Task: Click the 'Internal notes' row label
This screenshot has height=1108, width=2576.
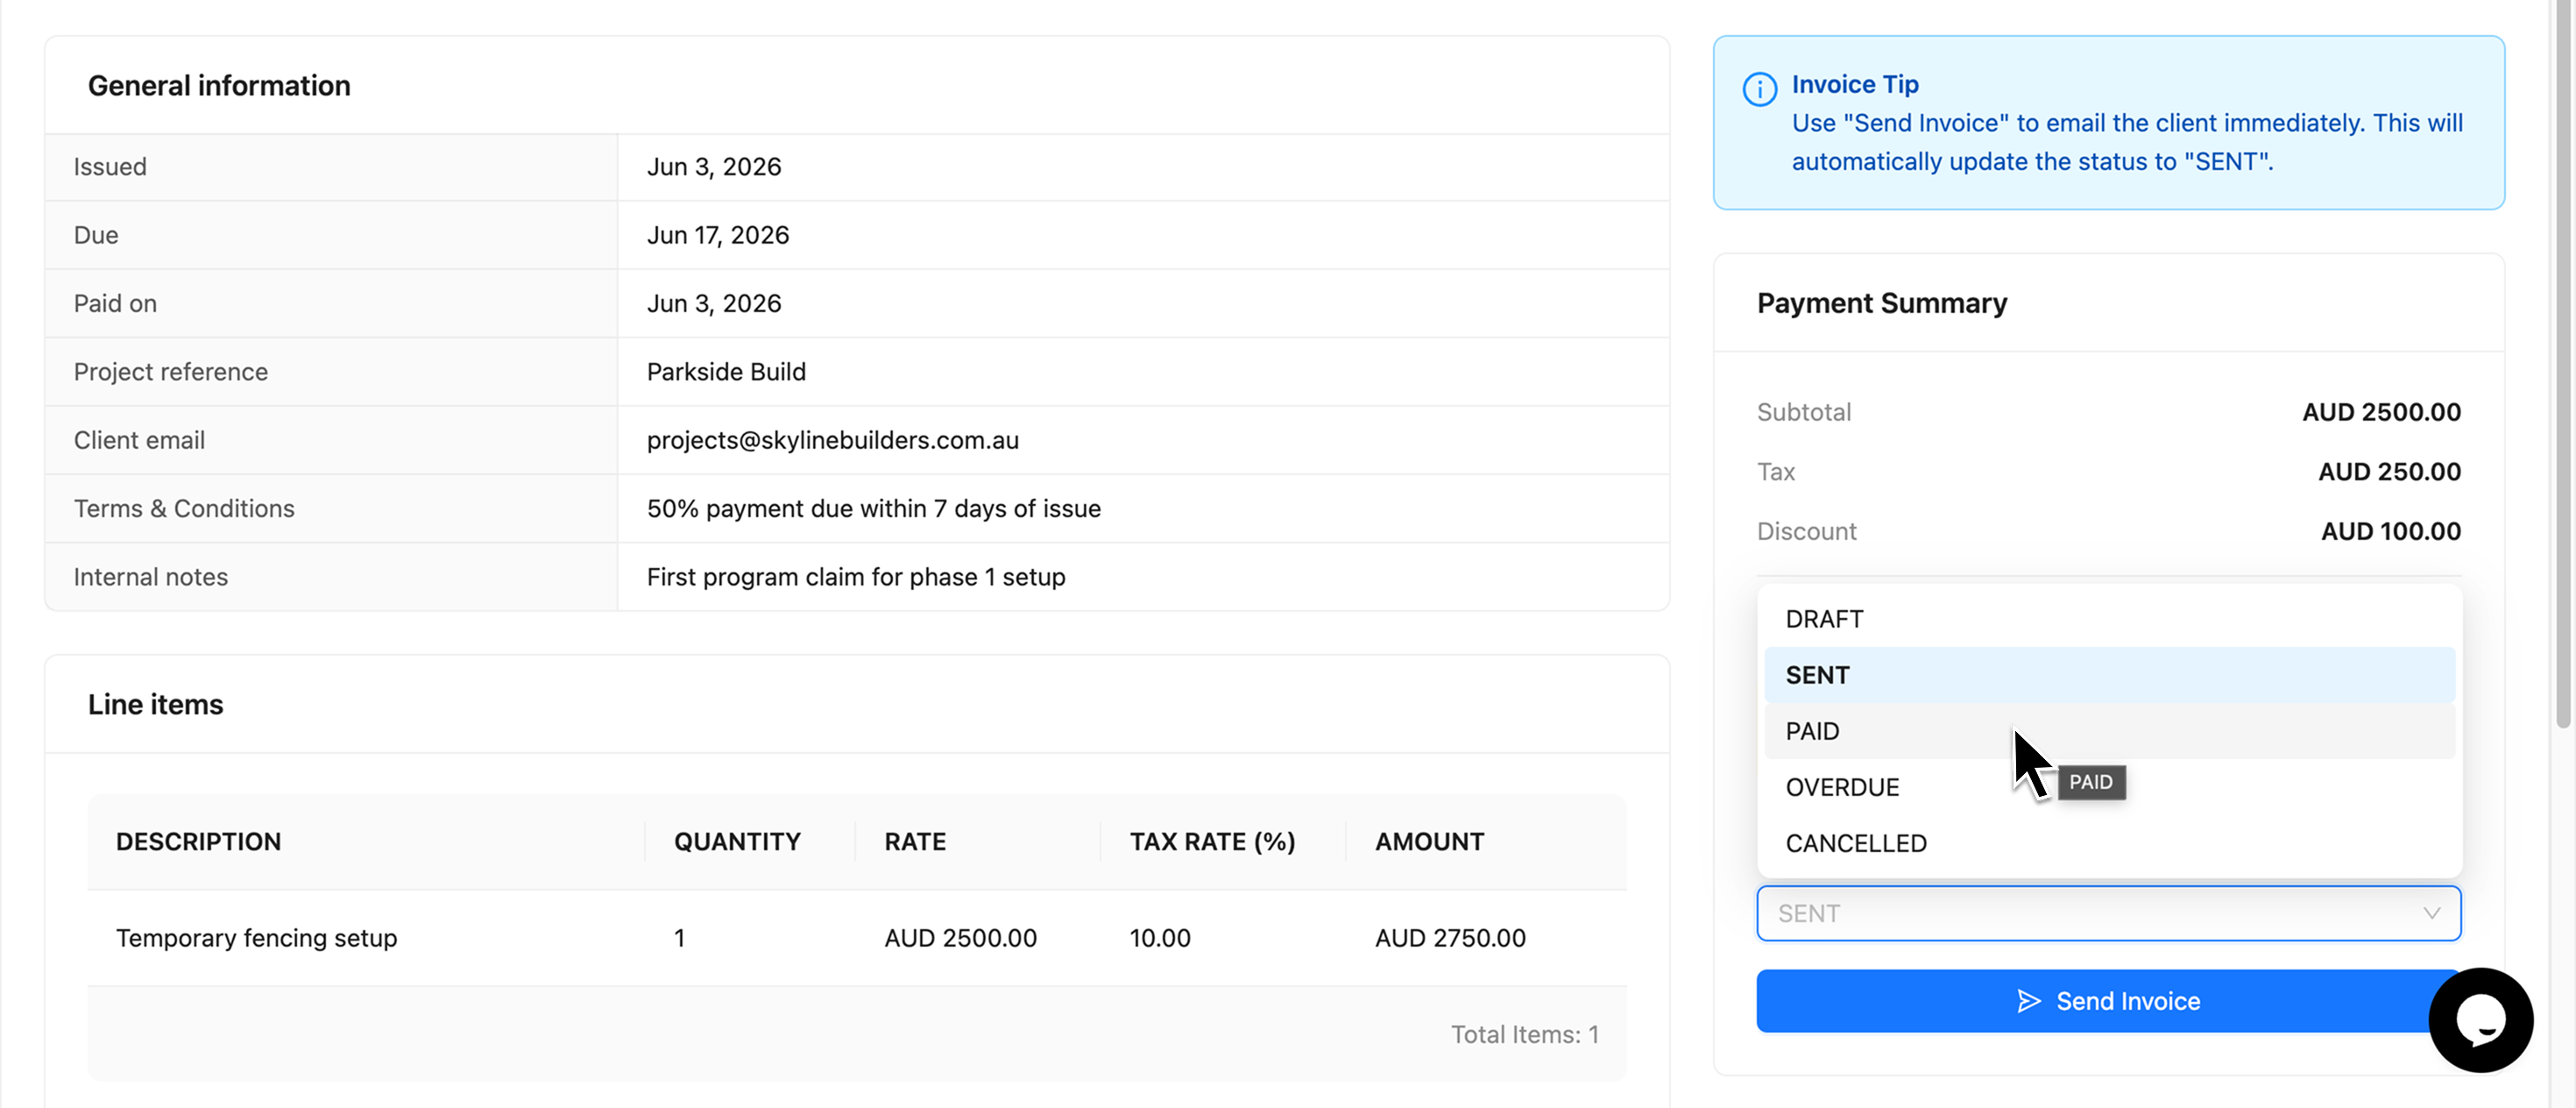Action: coord(151,577)
